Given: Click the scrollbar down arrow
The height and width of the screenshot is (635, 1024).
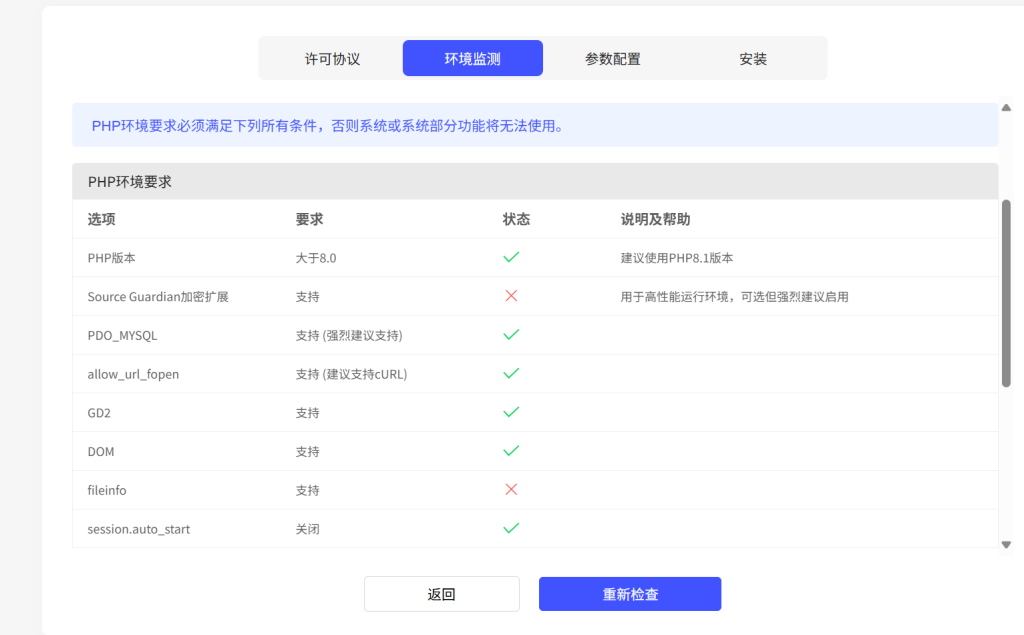Looking at the screenshot, I should tap(1006, 544).
